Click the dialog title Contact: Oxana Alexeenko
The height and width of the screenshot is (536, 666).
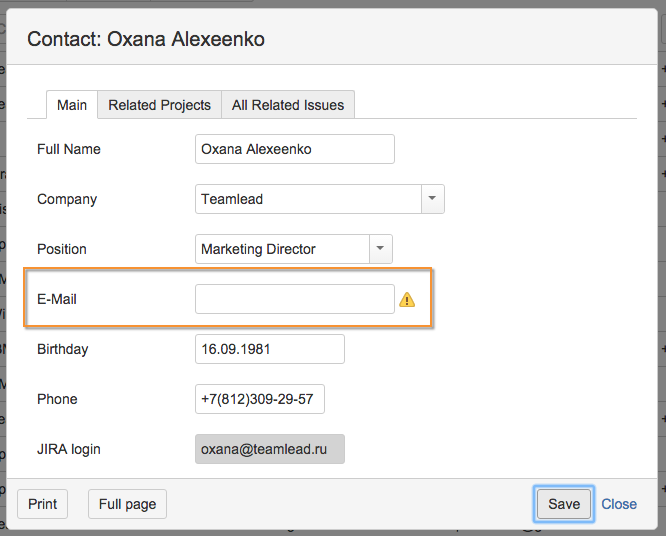coord(146,40)
